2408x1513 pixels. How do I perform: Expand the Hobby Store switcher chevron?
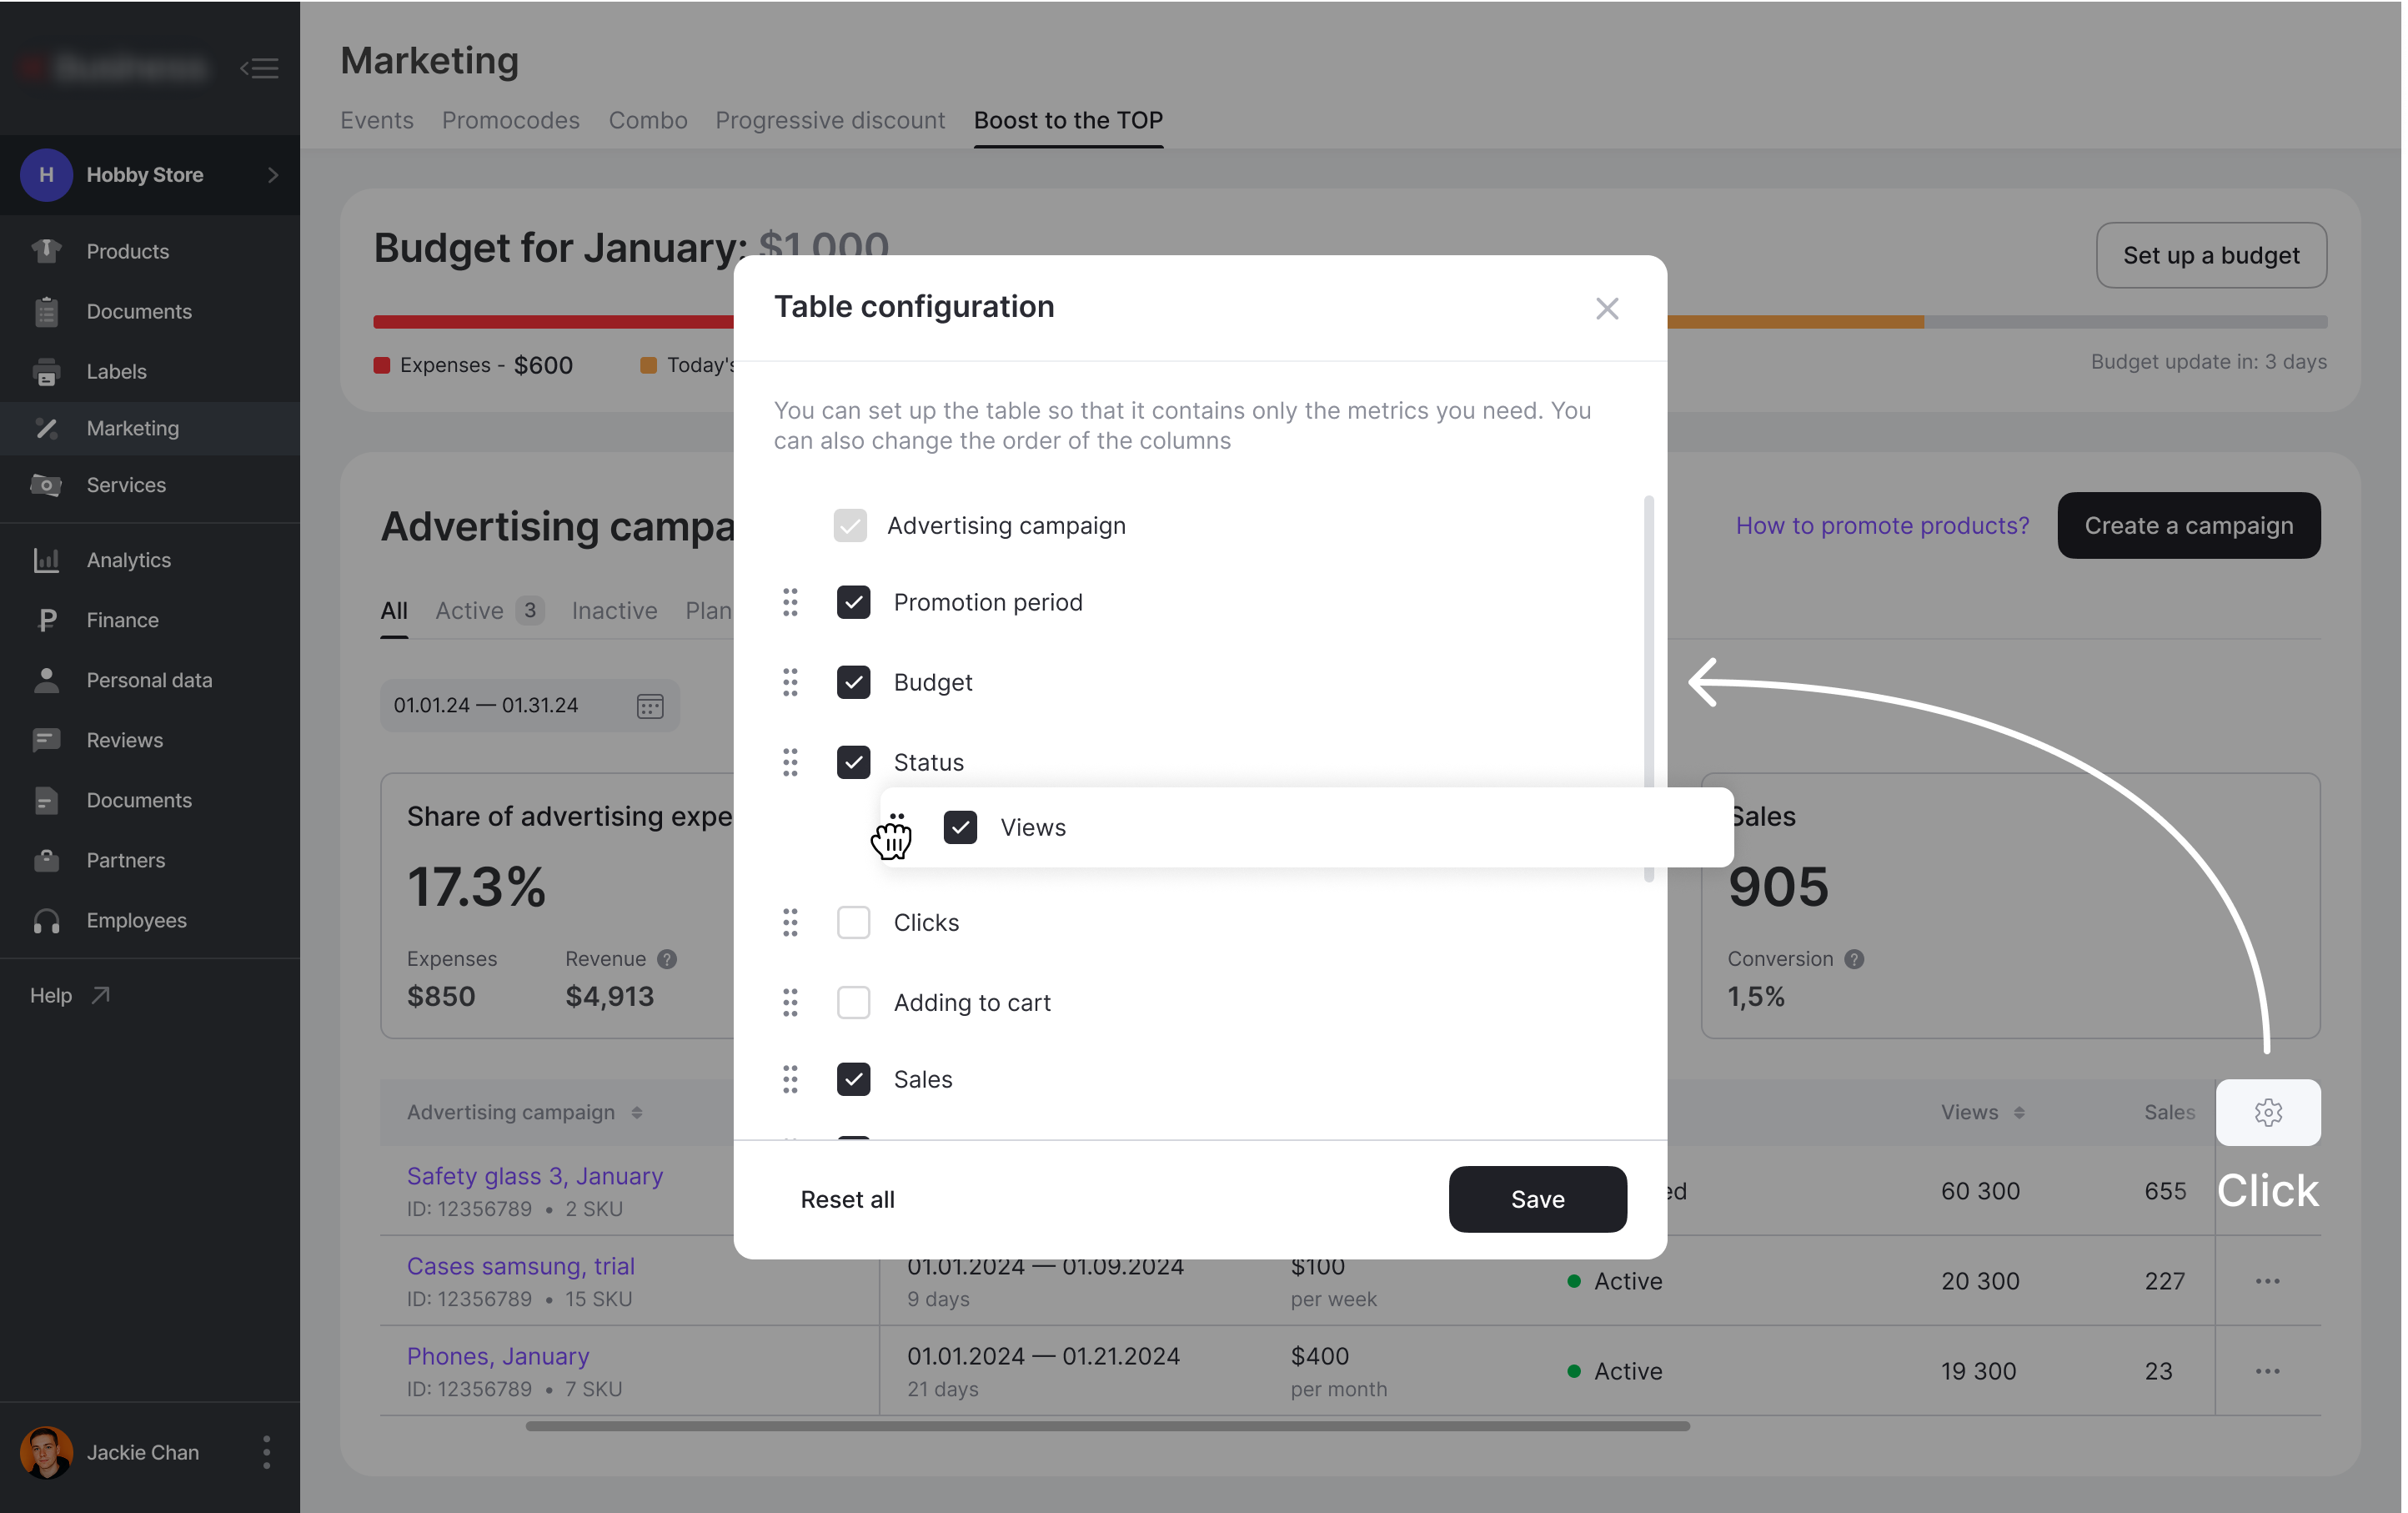click(273, 175)
